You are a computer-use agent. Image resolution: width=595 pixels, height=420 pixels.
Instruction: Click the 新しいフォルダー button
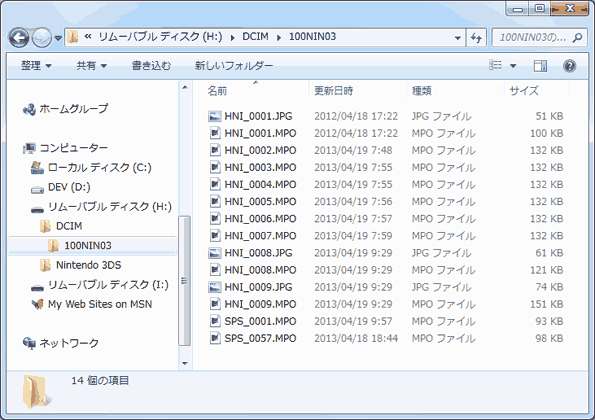click(234, 66)
